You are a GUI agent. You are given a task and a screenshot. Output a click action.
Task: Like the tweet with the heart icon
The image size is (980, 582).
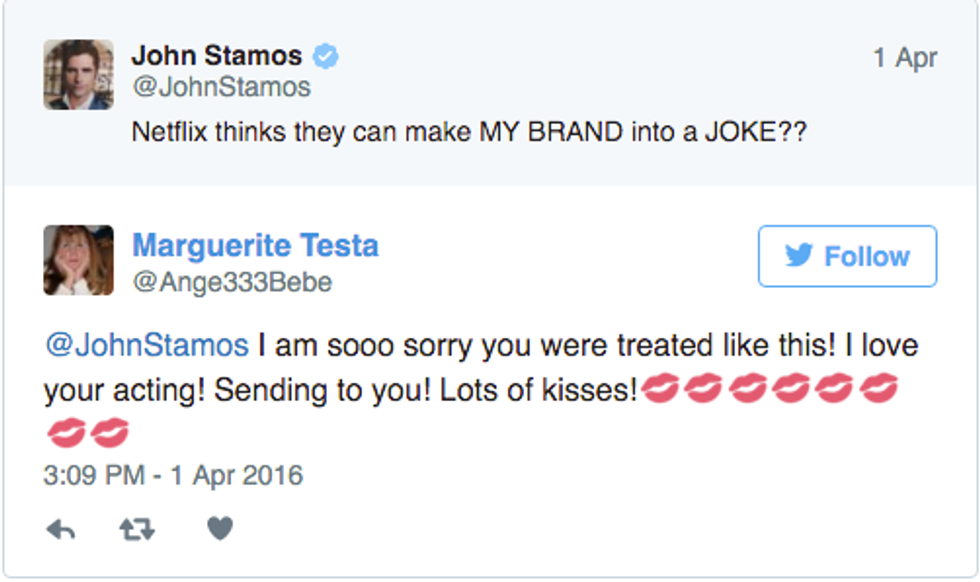pos(220,529)
